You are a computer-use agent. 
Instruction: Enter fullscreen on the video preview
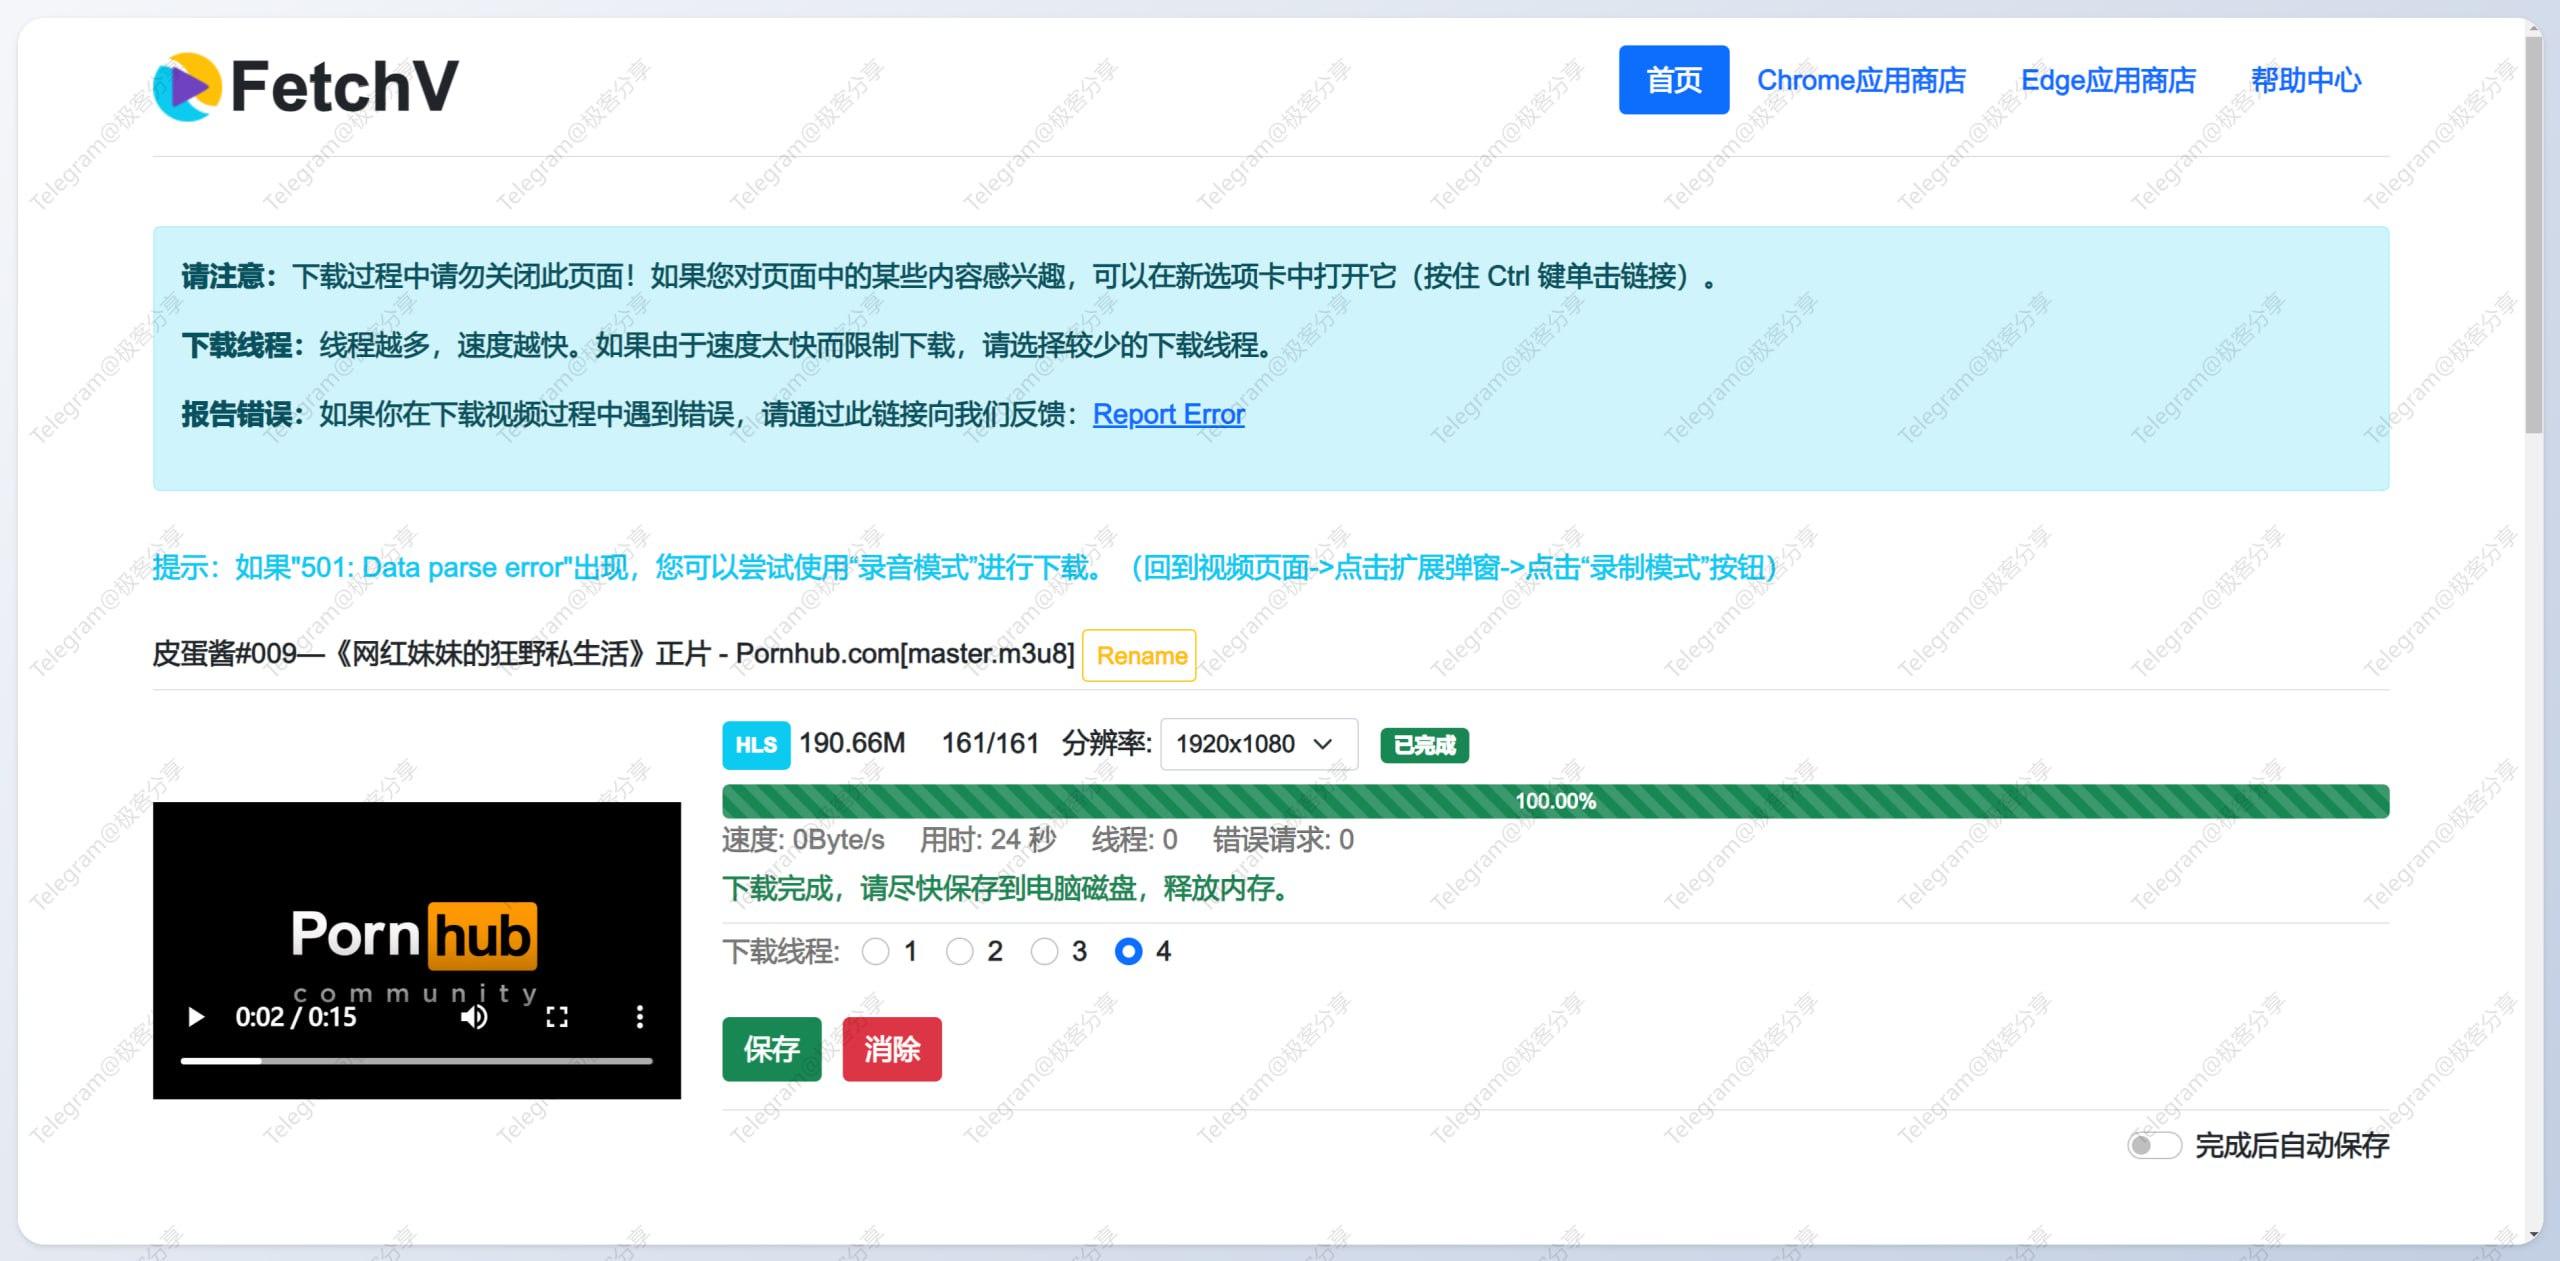[557, 1017]
